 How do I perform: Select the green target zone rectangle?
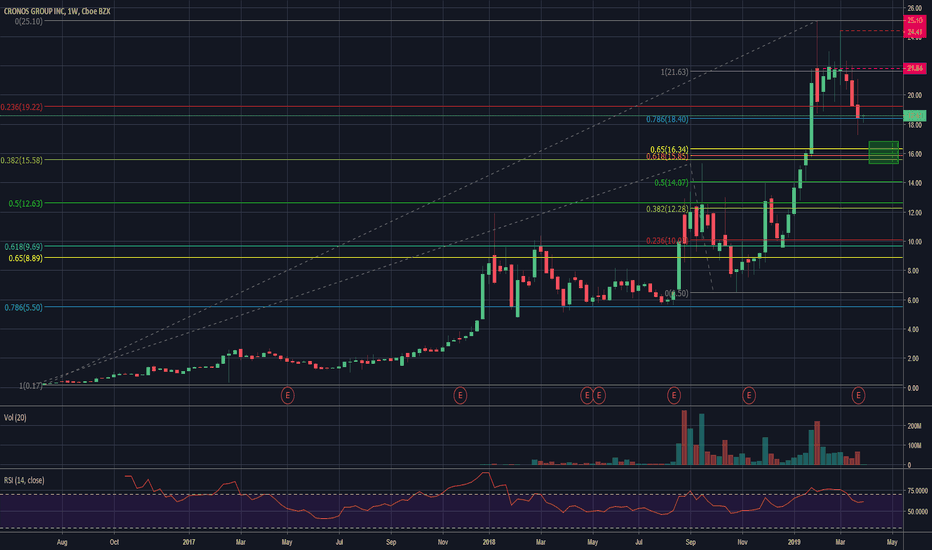[x=883, y=152]
